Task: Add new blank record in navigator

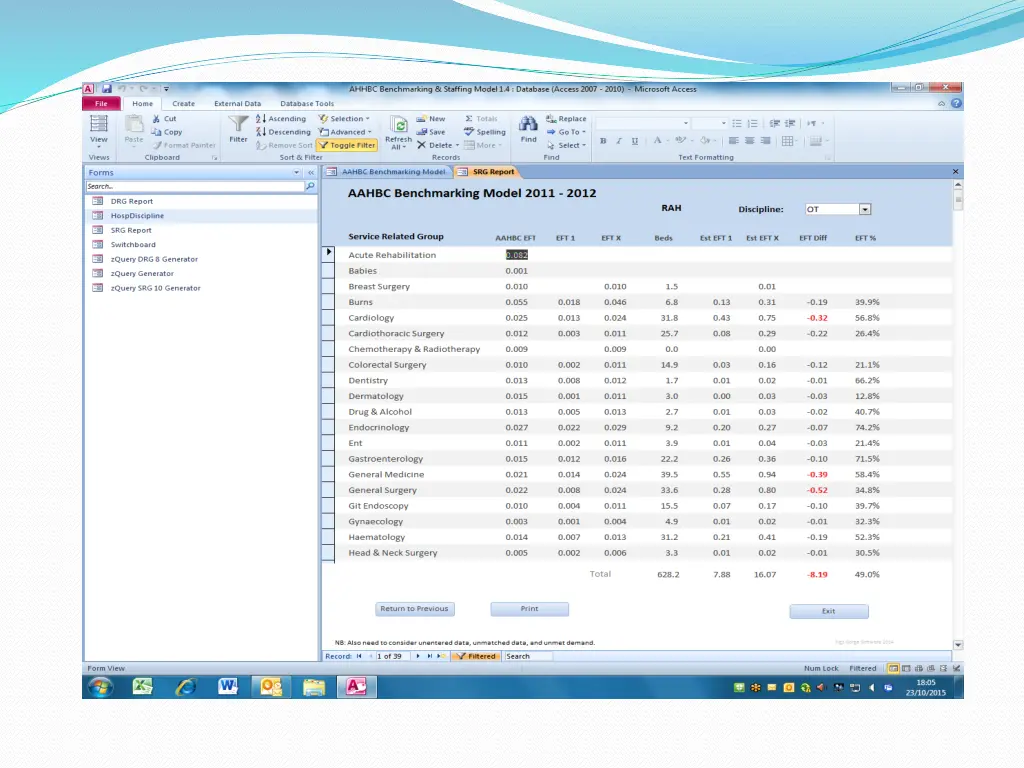Action: point(441,656)
